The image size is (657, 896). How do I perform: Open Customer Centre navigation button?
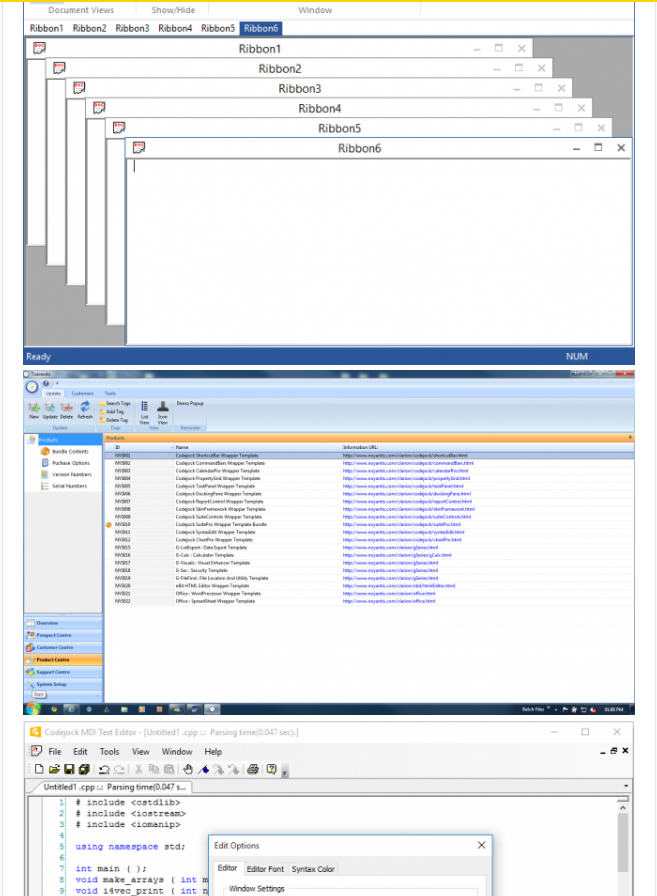tap(63, 647)
